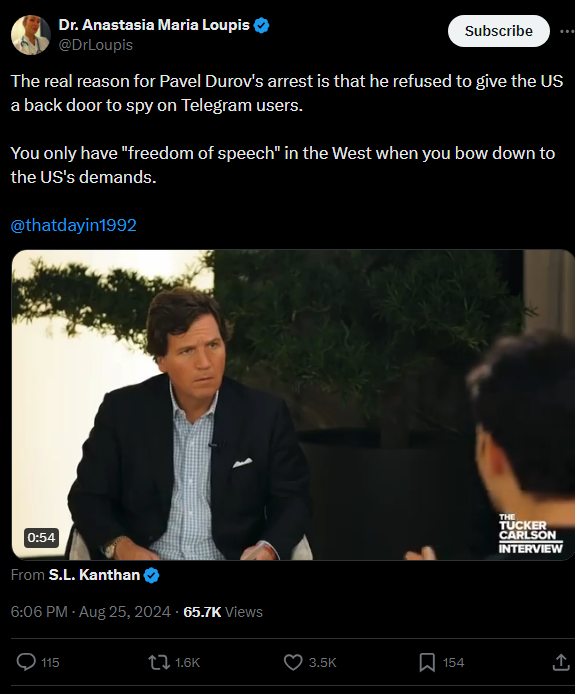Open the three-dot more options menu
Viewport: 575px width, 694px height.
point(567,31)
